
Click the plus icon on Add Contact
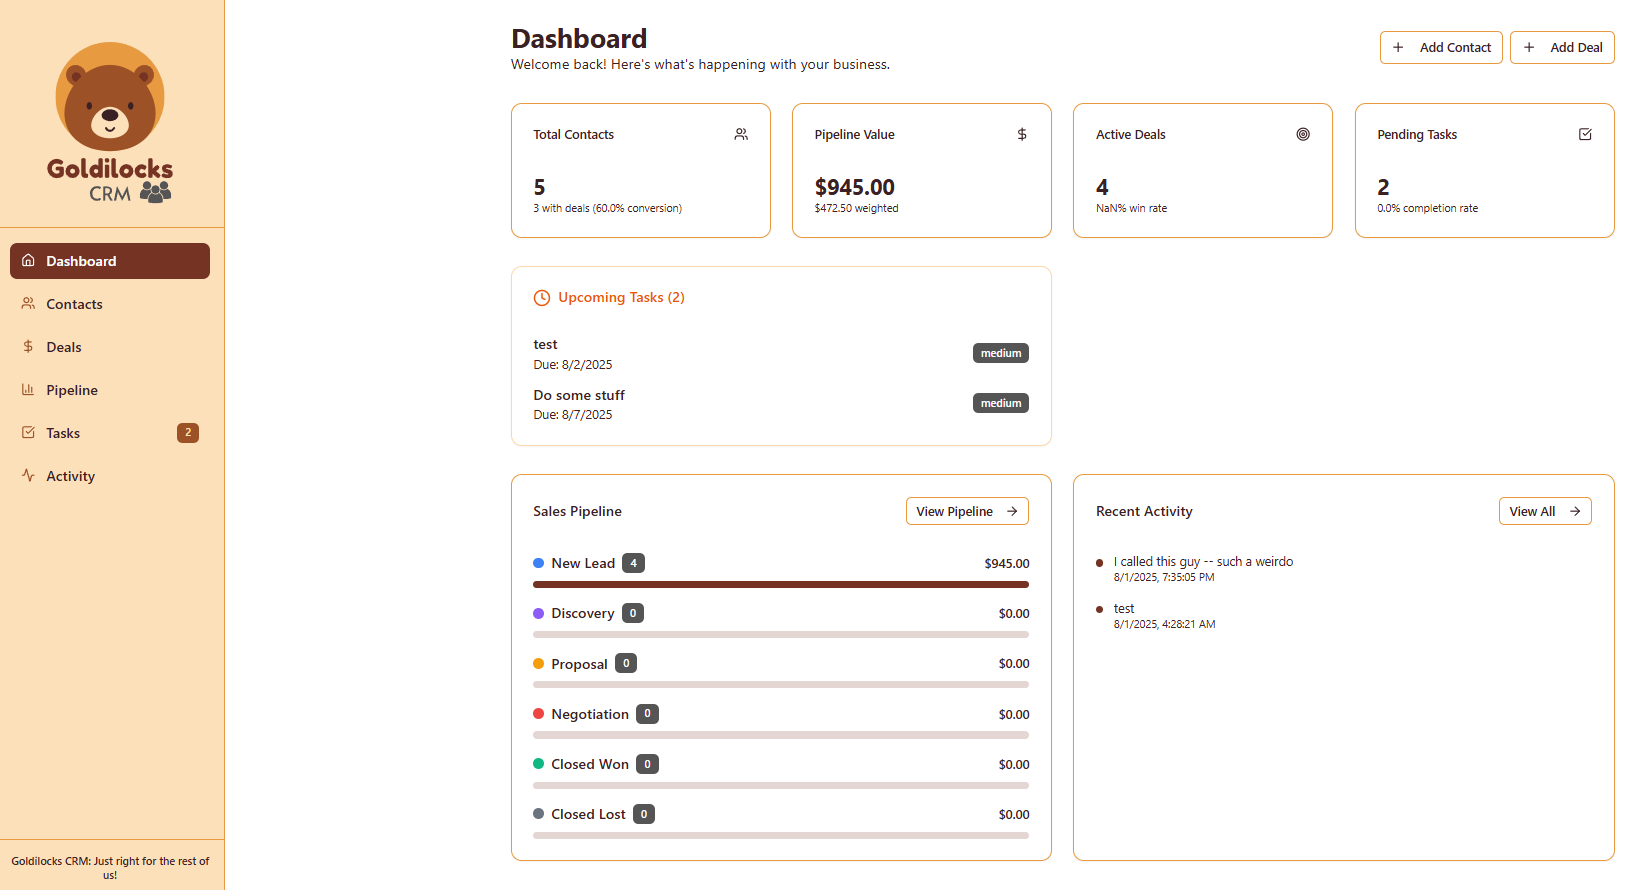(1398, 47)
